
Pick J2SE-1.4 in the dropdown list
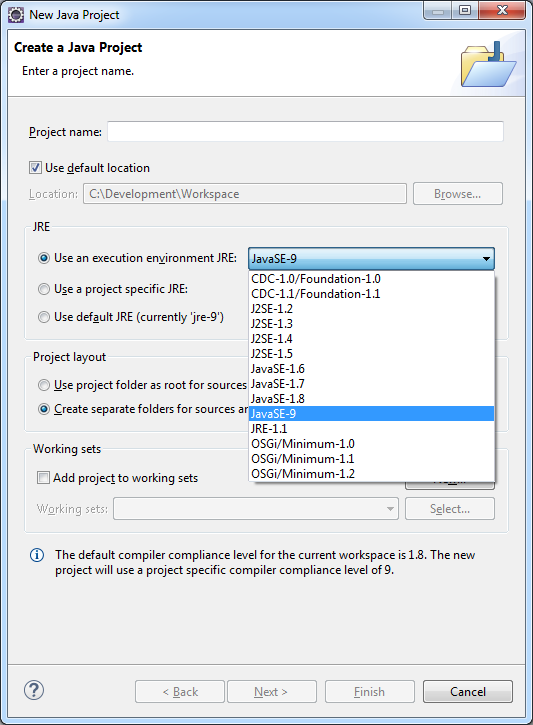pyautogui.click(x=371, y=339)
